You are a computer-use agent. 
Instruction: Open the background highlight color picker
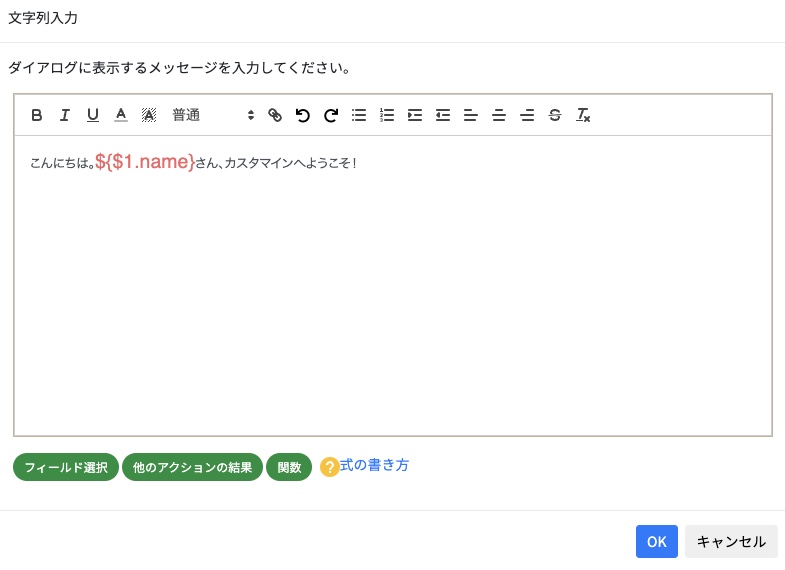[149, 115]
